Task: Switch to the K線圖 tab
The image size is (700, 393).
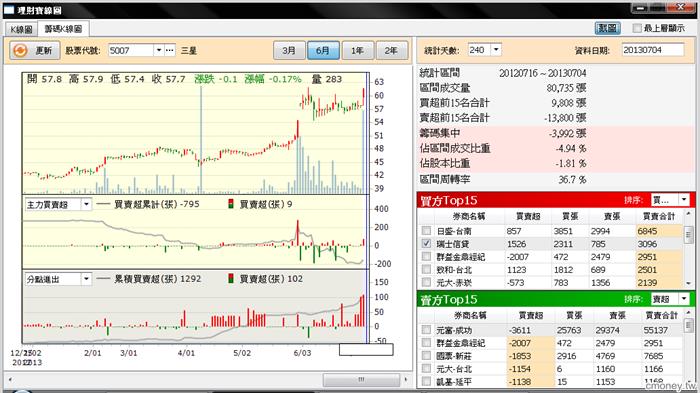Action: point(21,29)
